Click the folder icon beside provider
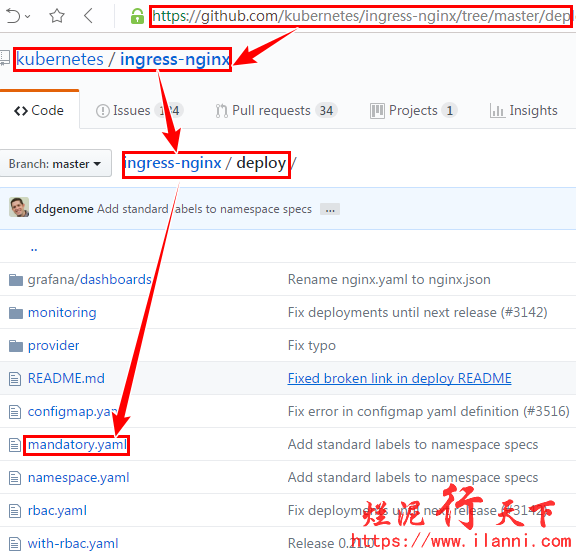The width and height of the screenshot is (576, 552). coord(16,346)
